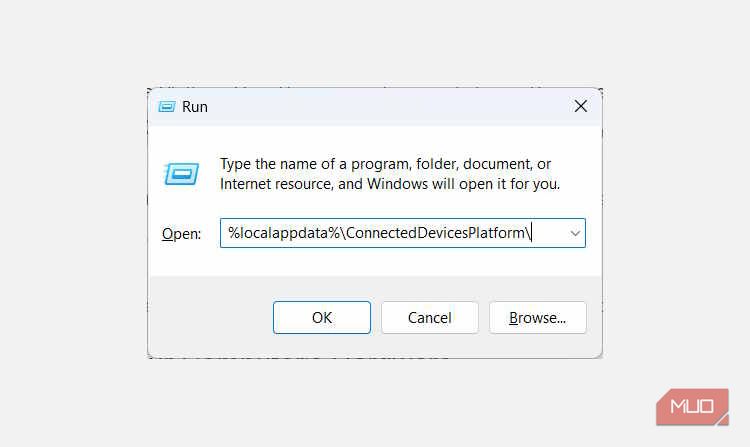
Task: Click empty space between path text and dropdown arrow
Action: click(550, 233)
